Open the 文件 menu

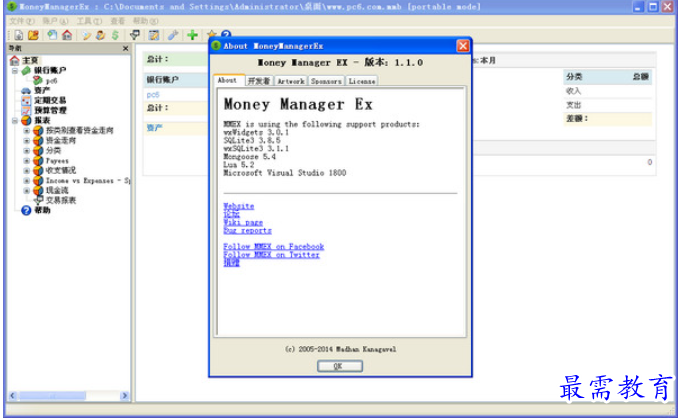(x=22, y=21)
